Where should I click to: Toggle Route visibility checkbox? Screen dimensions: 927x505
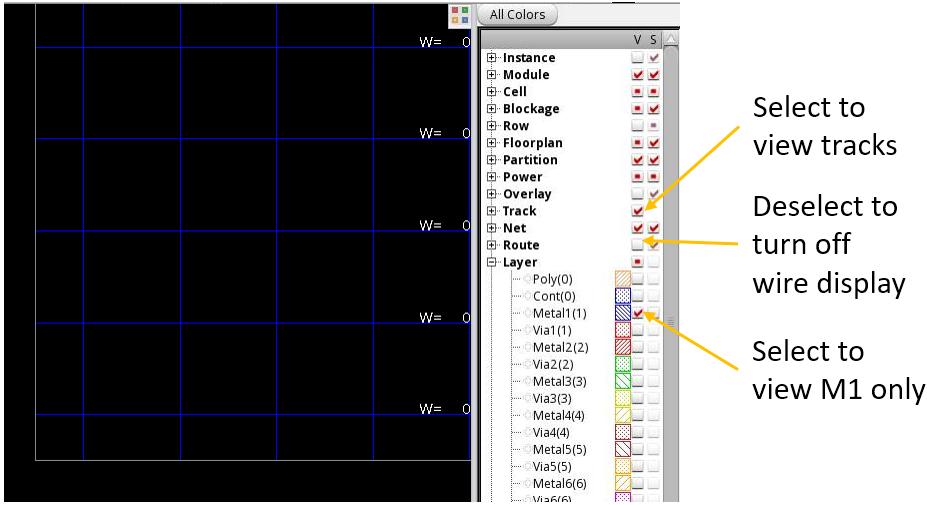637,245
